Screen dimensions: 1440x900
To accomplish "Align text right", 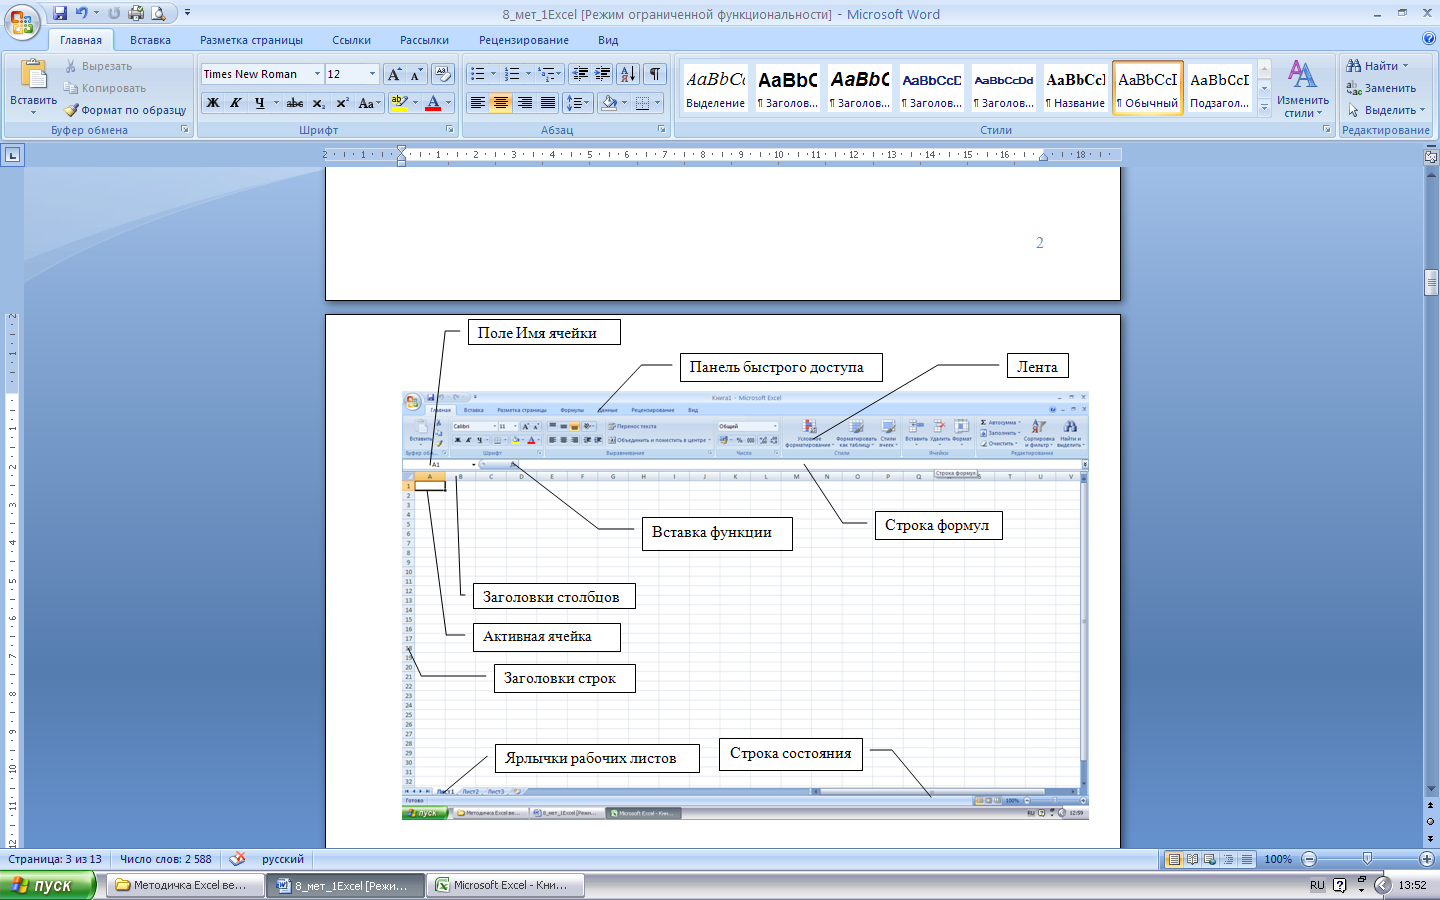I will coord(524,103).
